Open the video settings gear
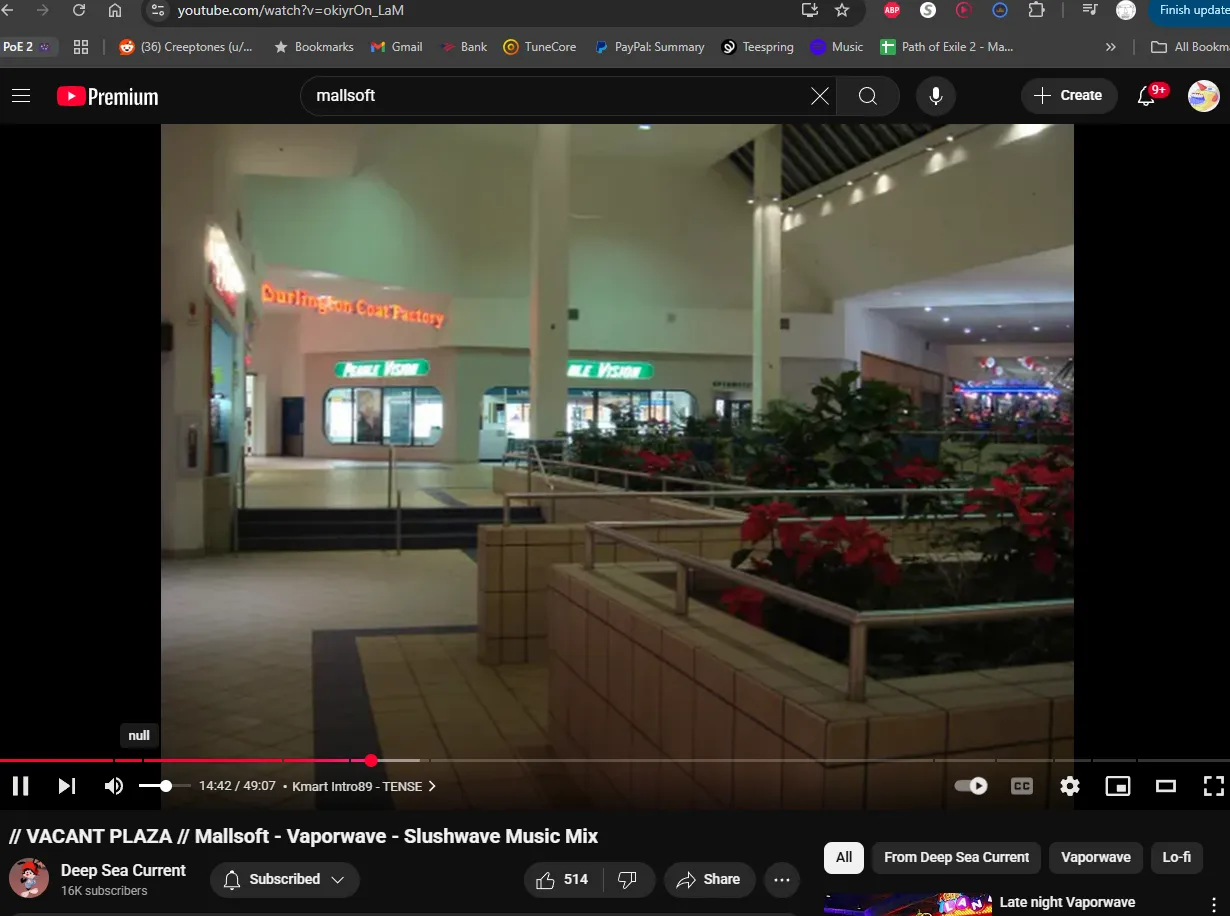The image size is (1230, 916). tap(1070, 786)
